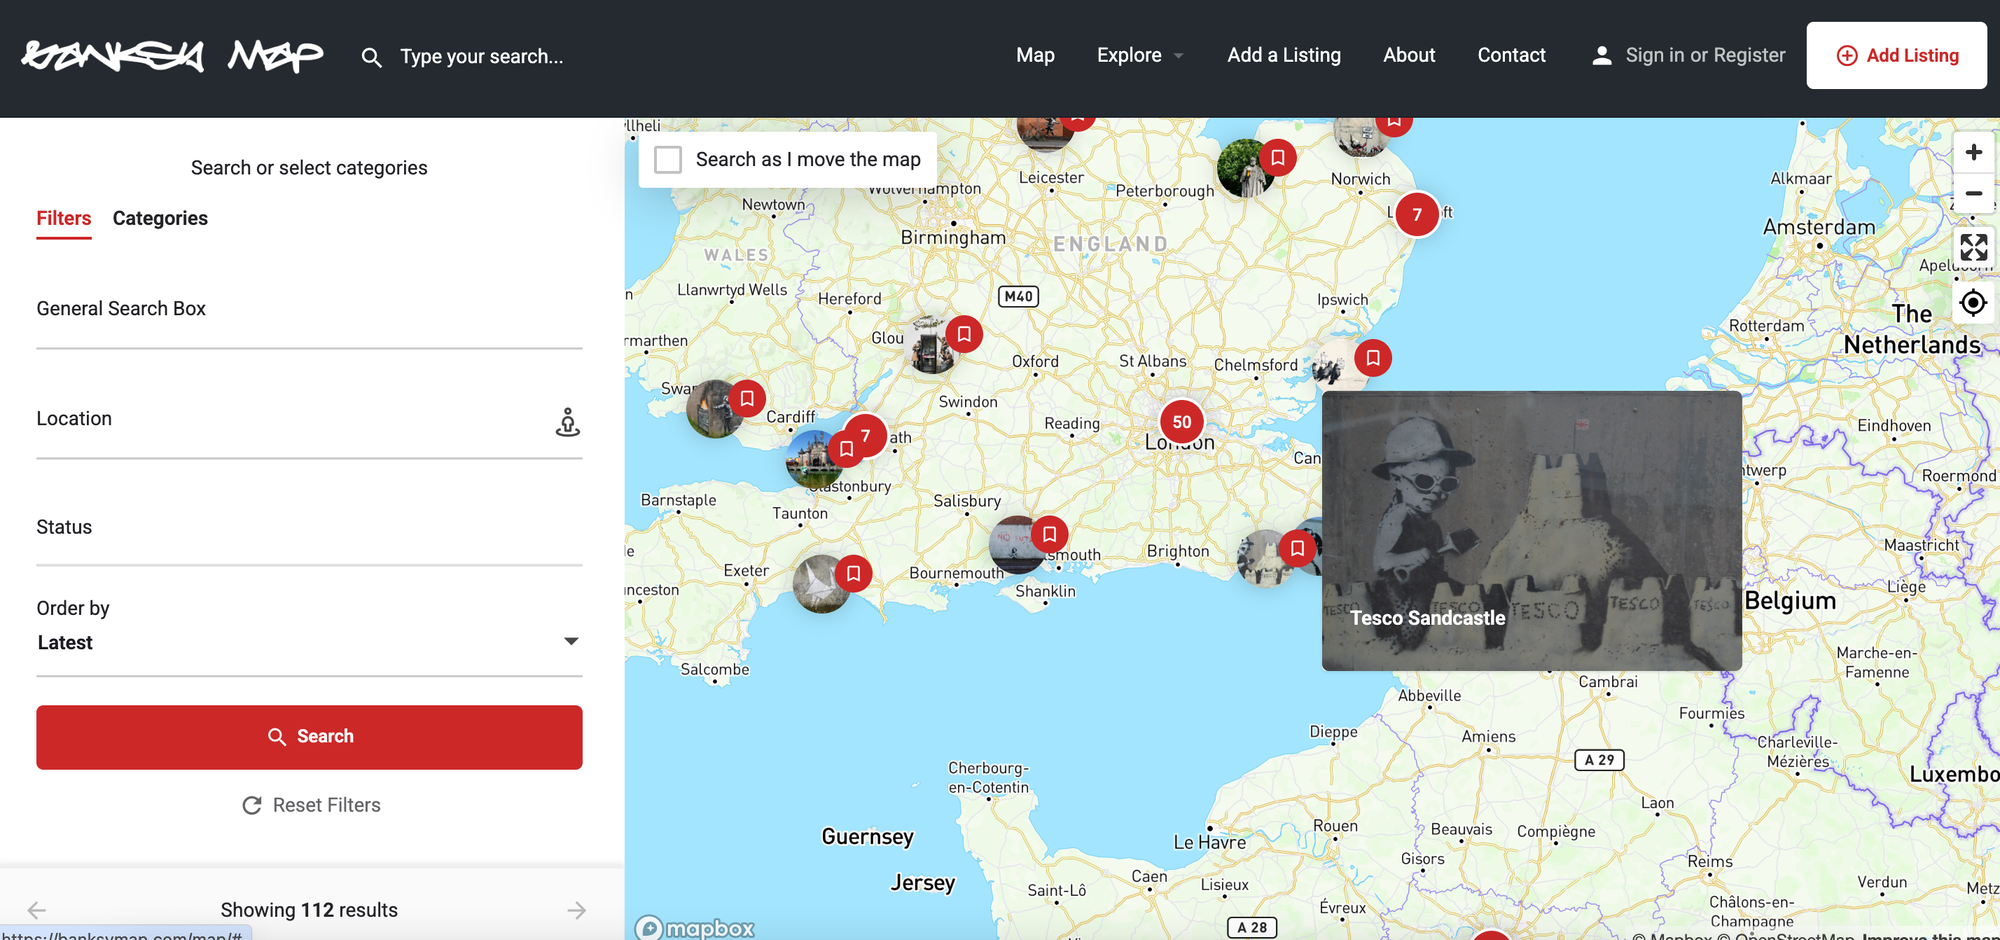The height and width of the screenshot is (940, 2000).
Task: Click Reset Filters
Action: point(311,805)
